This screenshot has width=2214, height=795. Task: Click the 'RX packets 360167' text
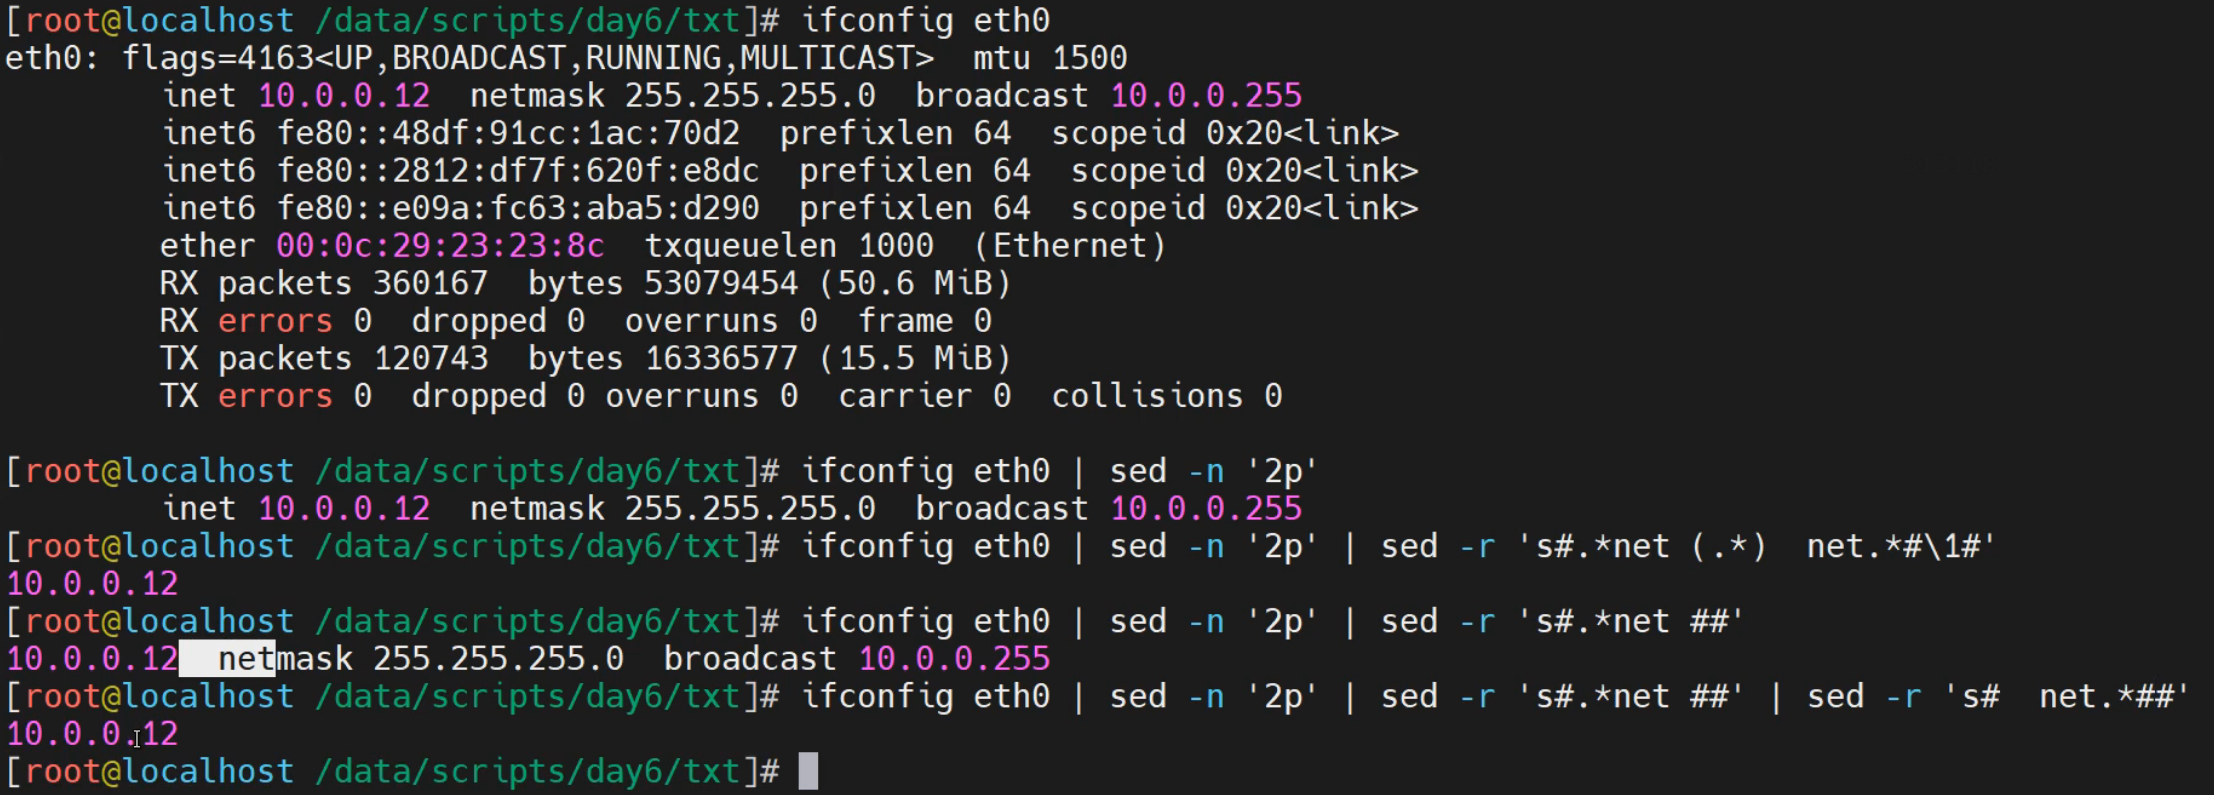click(323, 284)
